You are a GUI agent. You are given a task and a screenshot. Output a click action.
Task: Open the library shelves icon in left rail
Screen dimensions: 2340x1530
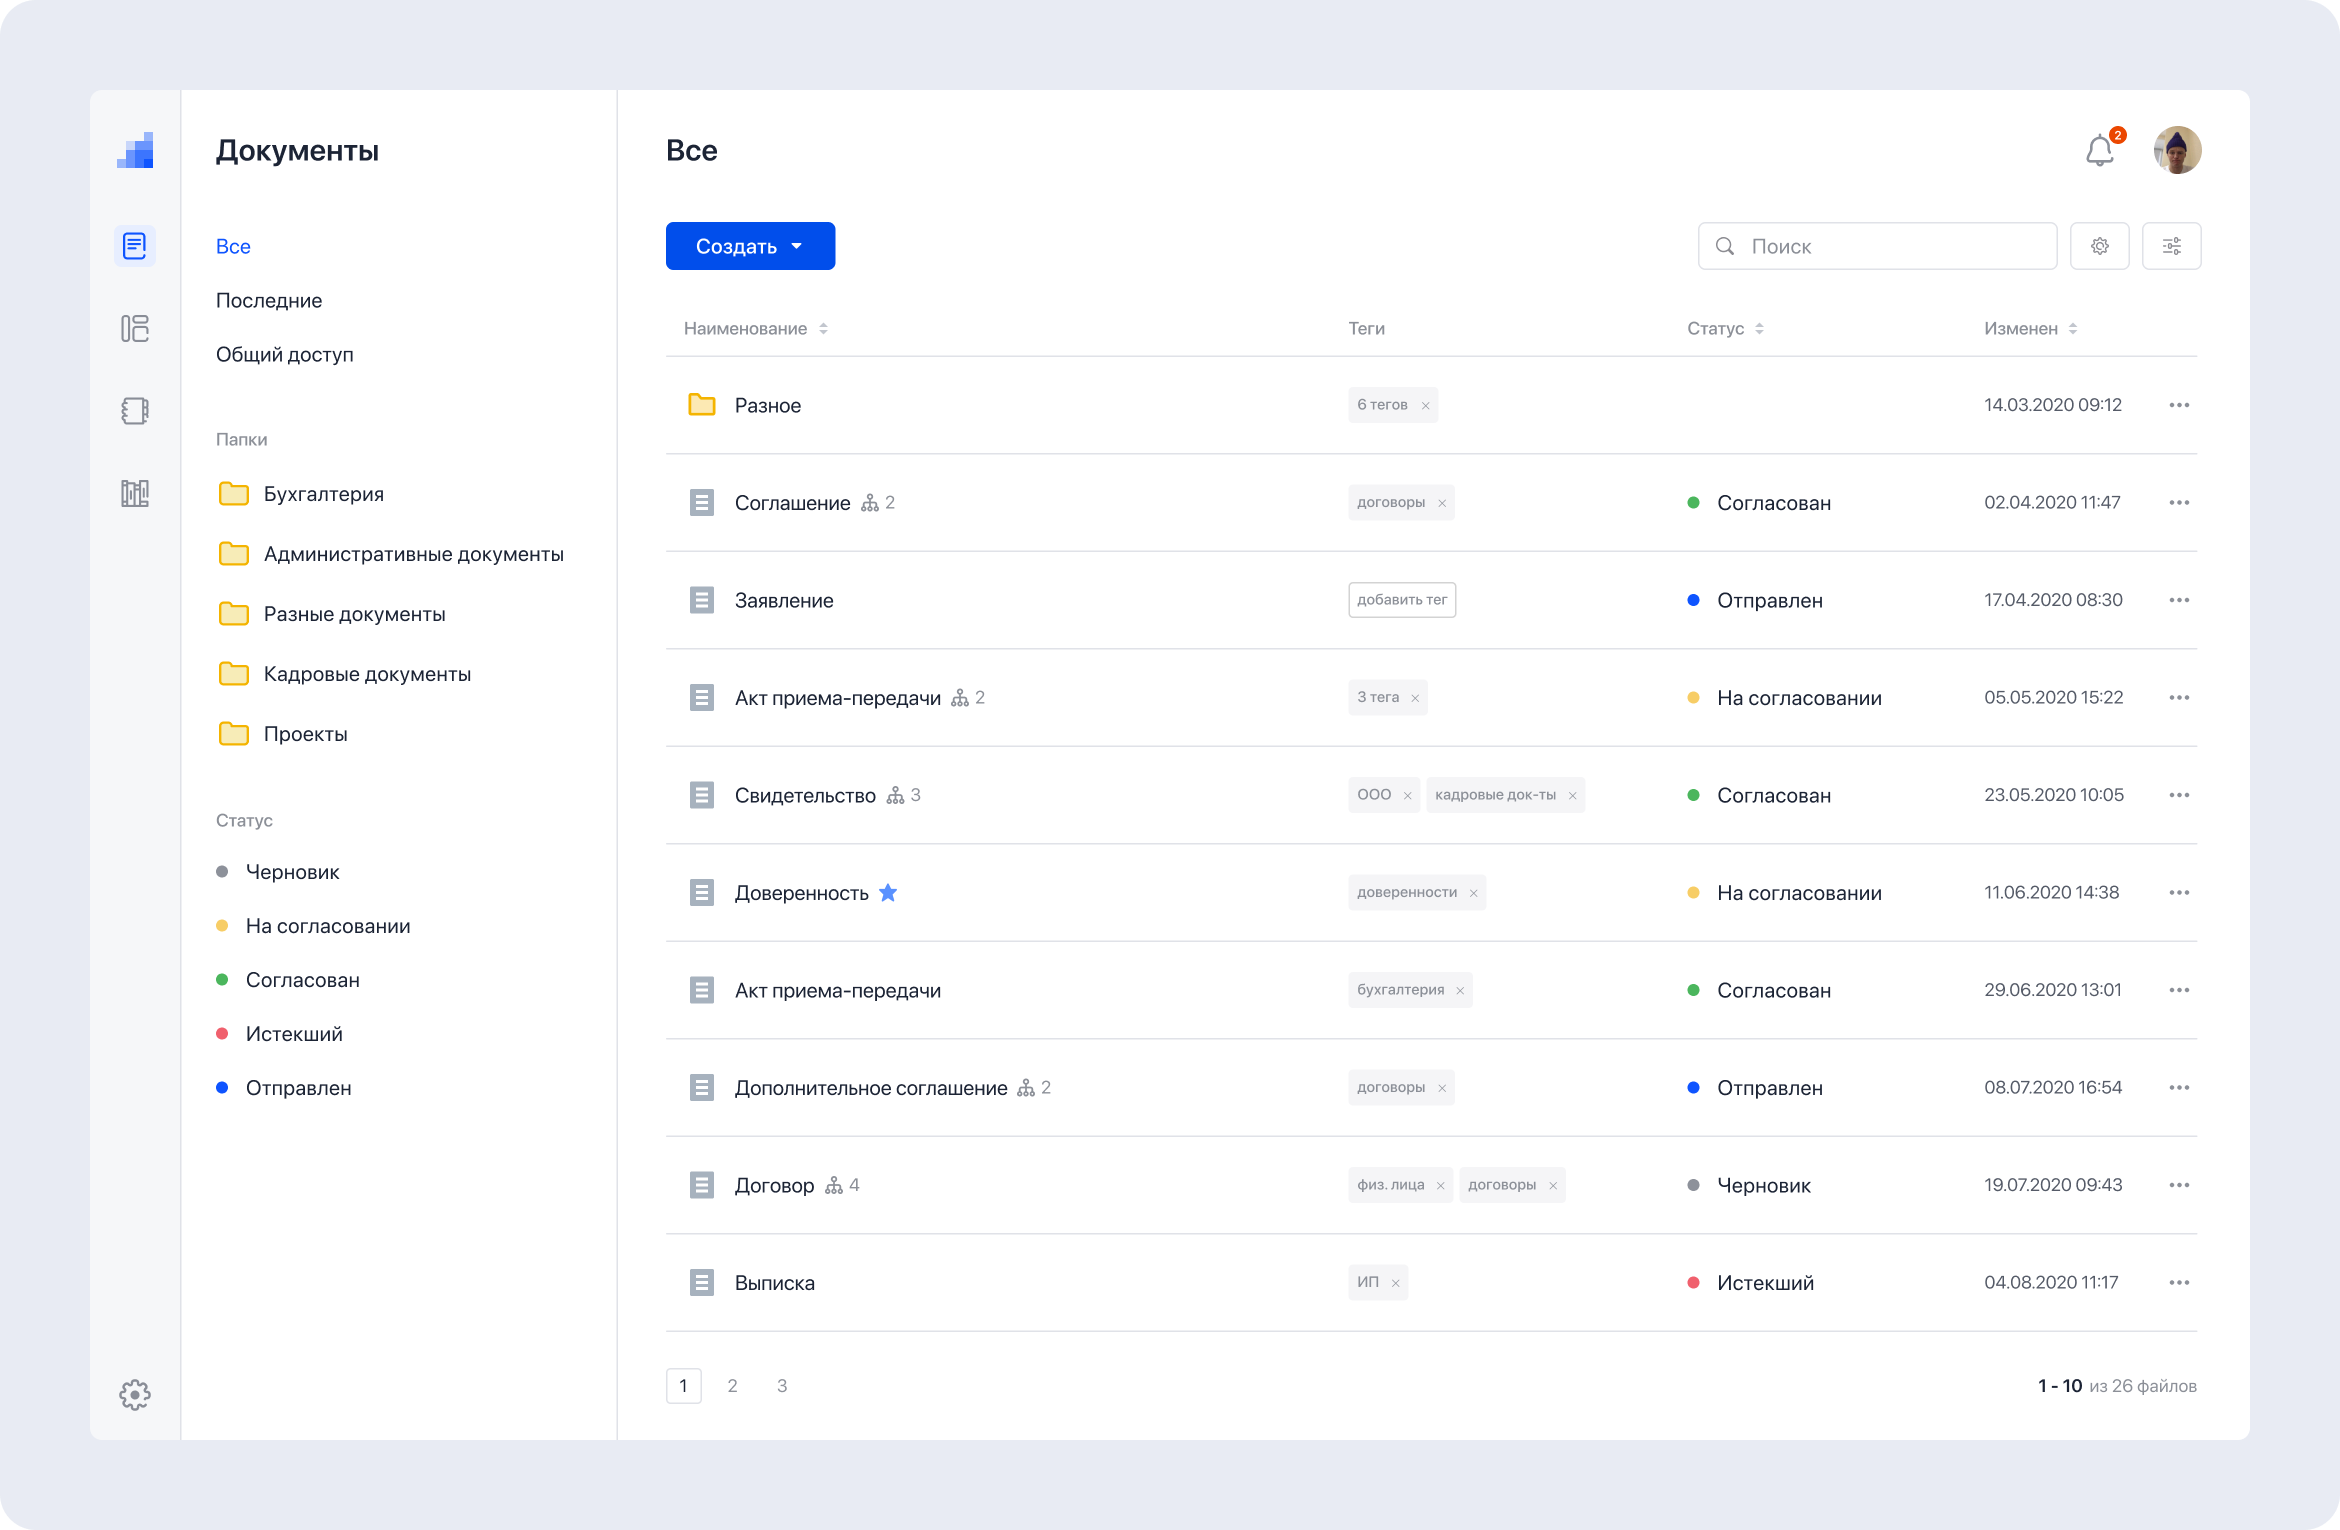[x=135, y=492]
